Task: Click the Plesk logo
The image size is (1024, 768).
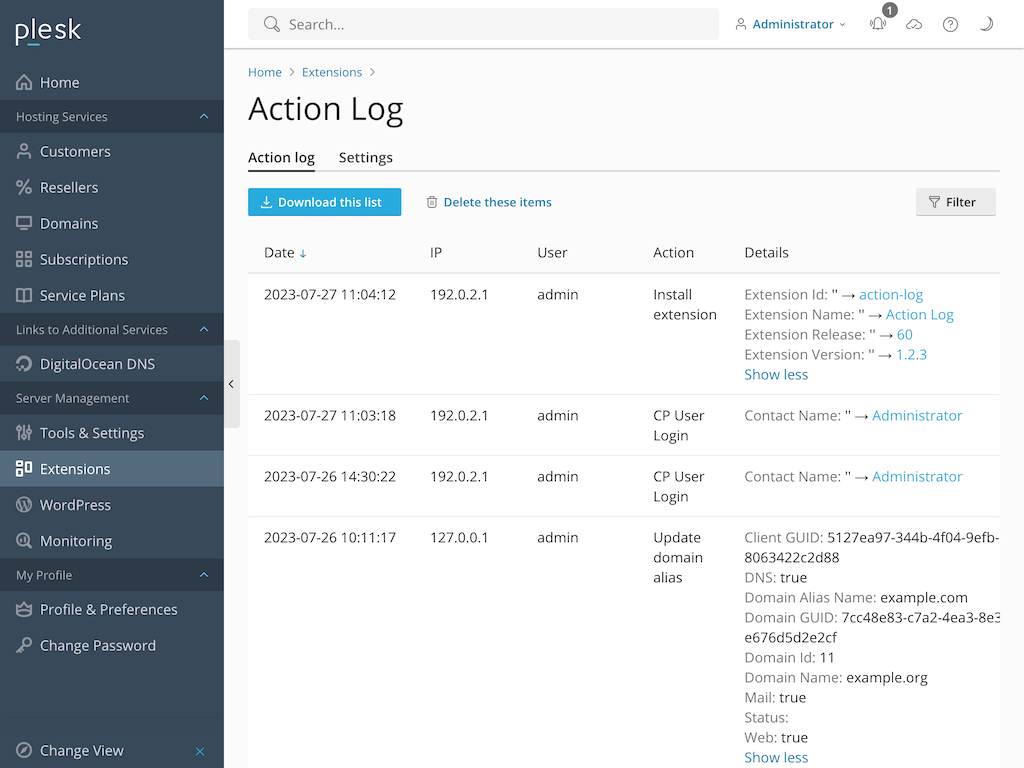Action: [x=48, y=31]
